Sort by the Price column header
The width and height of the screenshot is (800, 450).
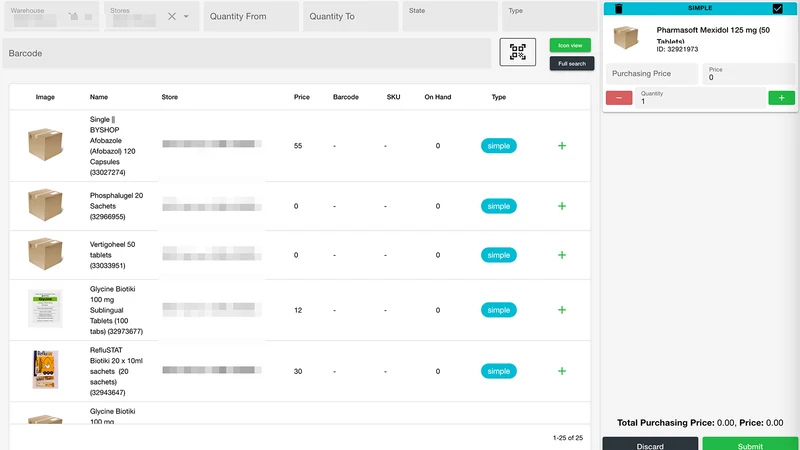pos(302,97)
